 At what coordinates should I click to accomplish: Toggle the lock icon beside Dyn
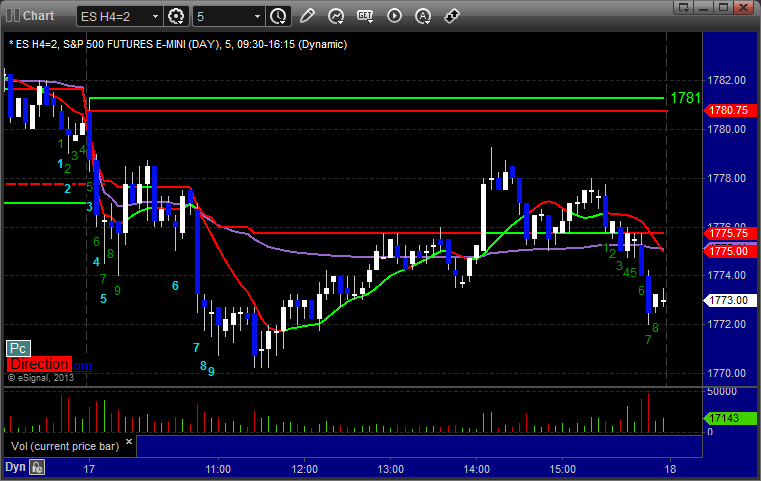pyautogui.click(x=37, y=467)
